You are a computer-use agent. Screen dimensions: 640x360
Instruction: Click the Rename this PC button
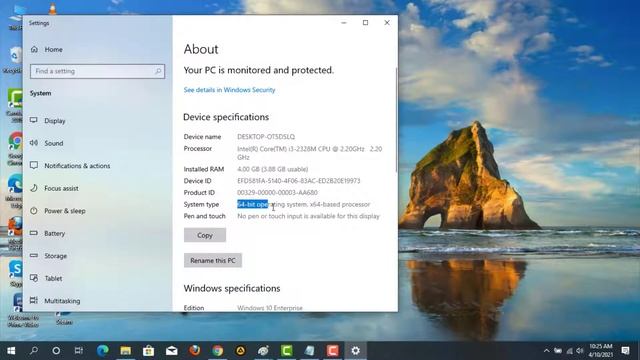213,260
